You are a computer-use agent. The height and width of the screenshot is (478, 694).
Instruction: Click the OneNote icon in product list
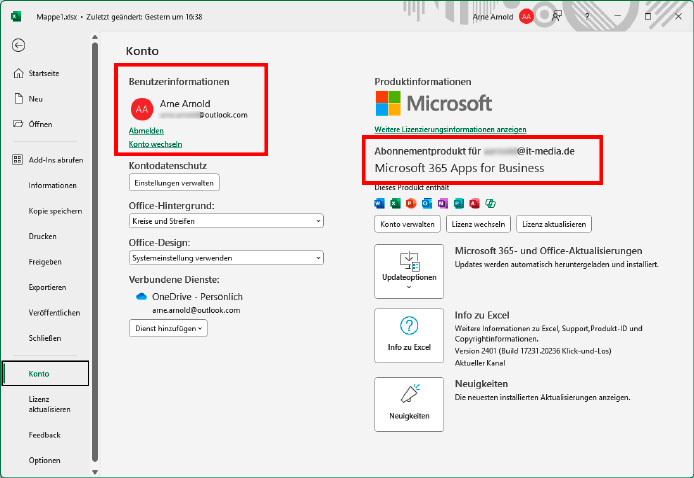(x=443, y=203)
